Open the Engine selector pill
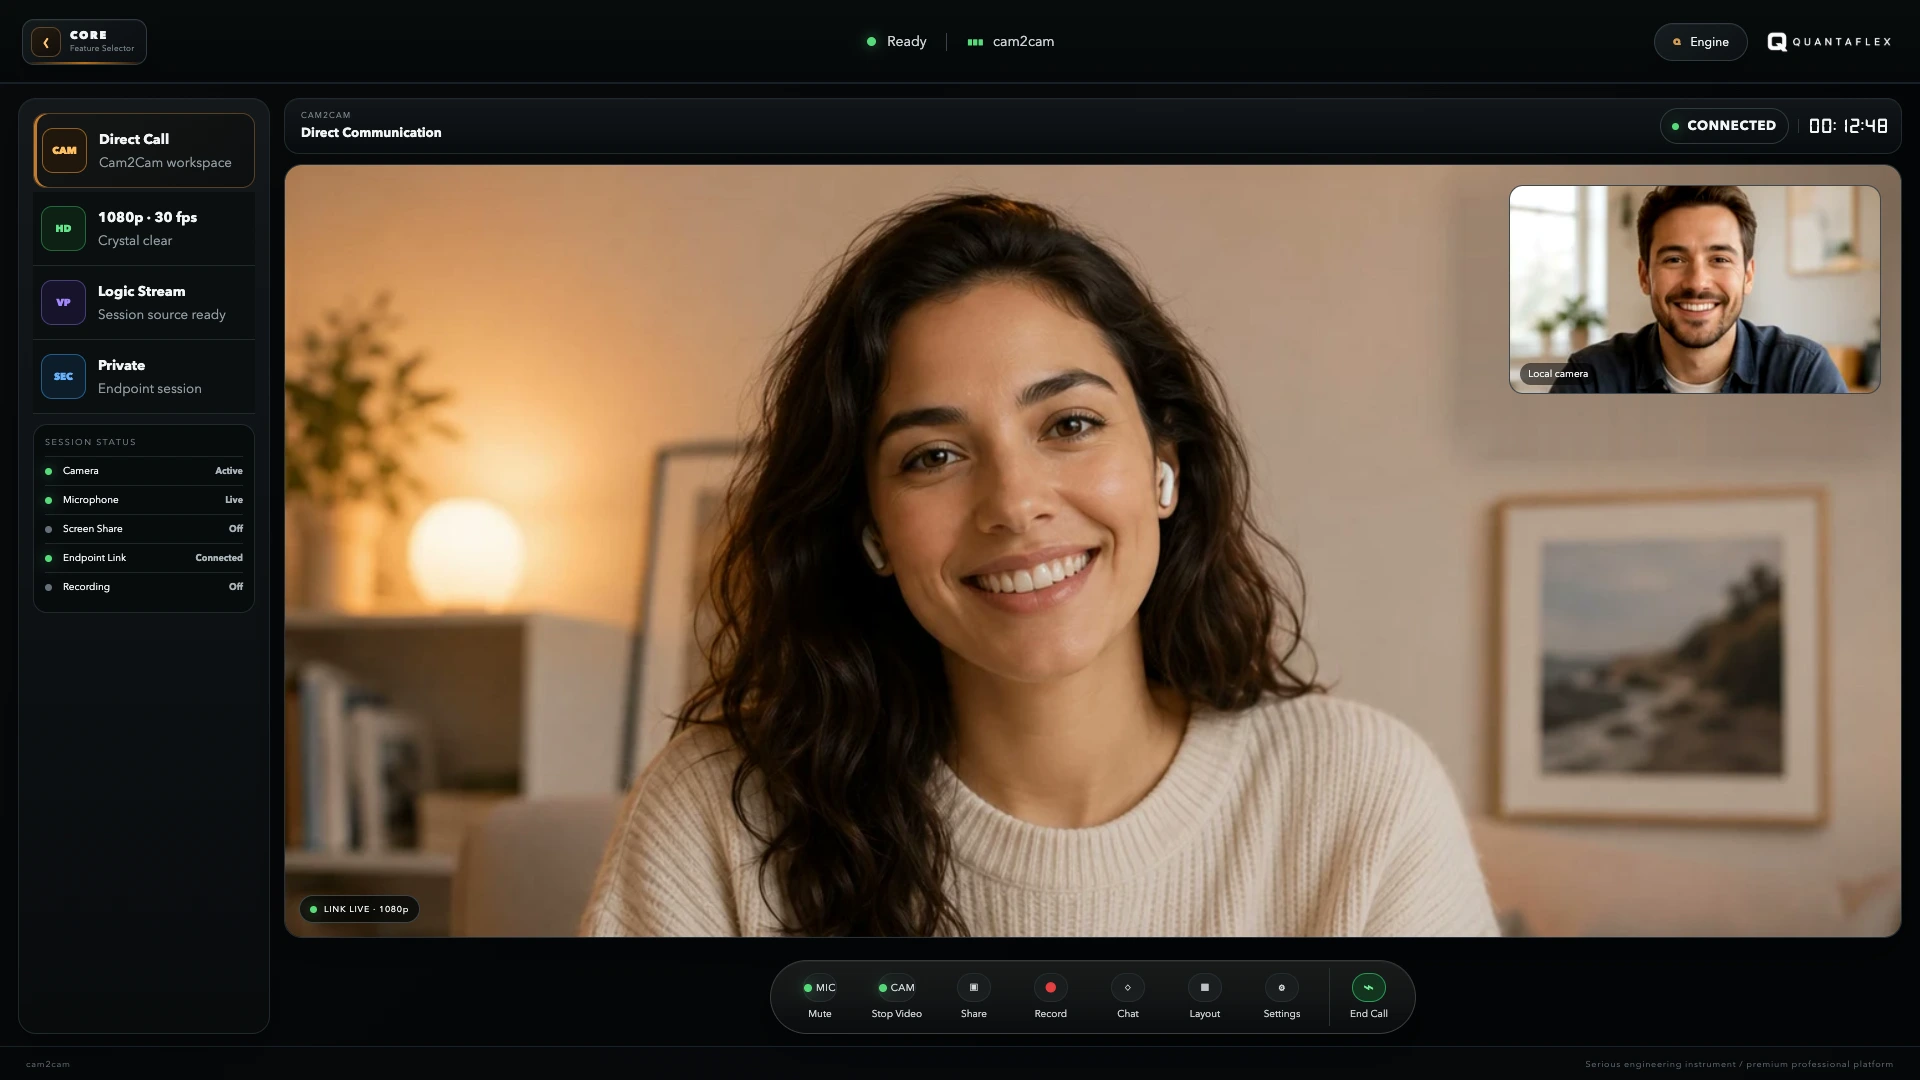The height and width of the screenshot is (1080, 1920). point(1700,42)
